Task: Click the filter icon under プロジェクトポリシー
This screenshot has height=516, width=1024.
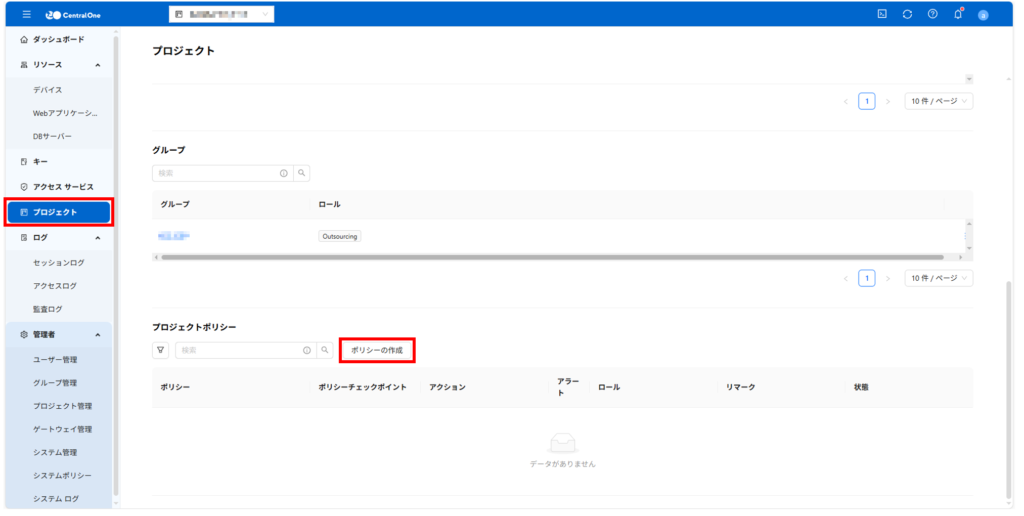Action: point(160,350)
